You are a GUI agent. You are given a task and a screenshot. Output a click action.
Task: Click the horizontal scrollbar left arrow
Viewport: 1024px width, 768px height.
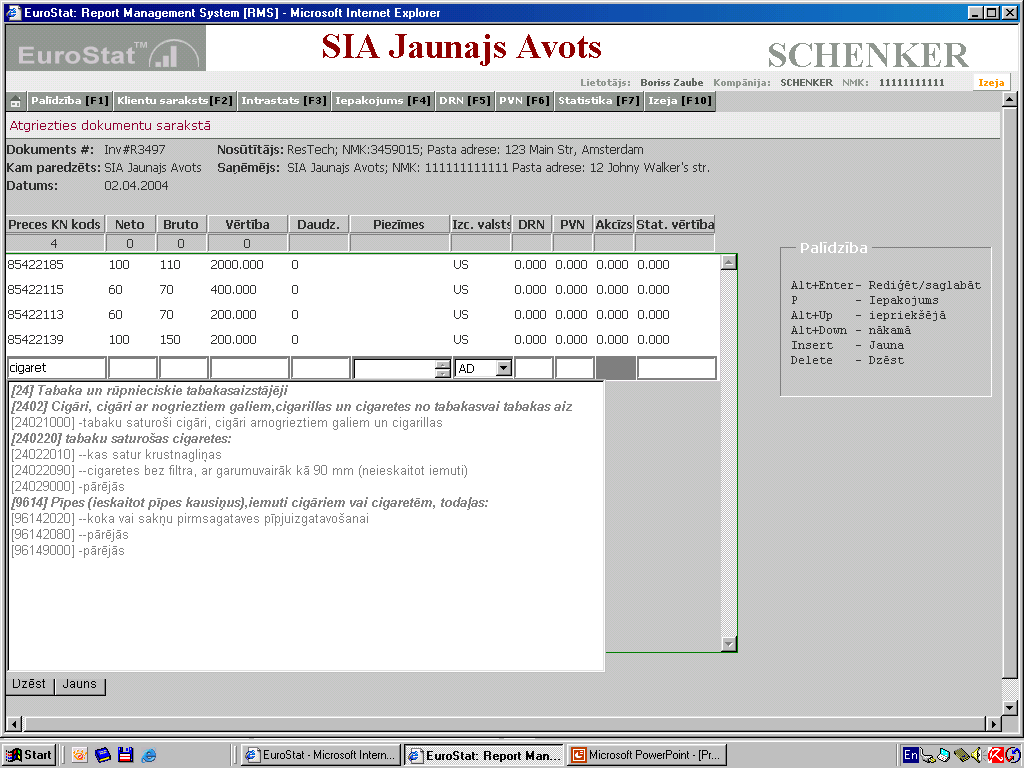click(14, 724)
